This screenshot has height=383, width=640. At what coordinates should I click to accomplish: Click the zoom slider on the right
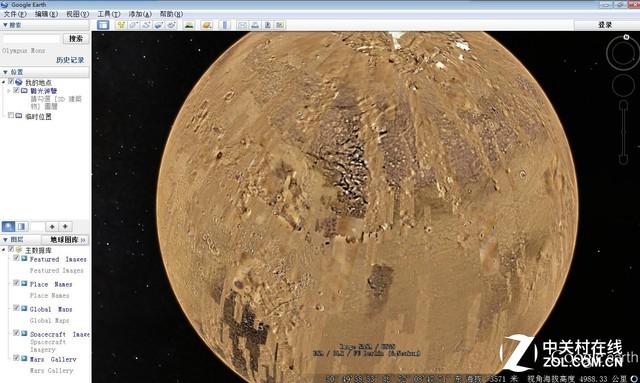tap(623, 132)
